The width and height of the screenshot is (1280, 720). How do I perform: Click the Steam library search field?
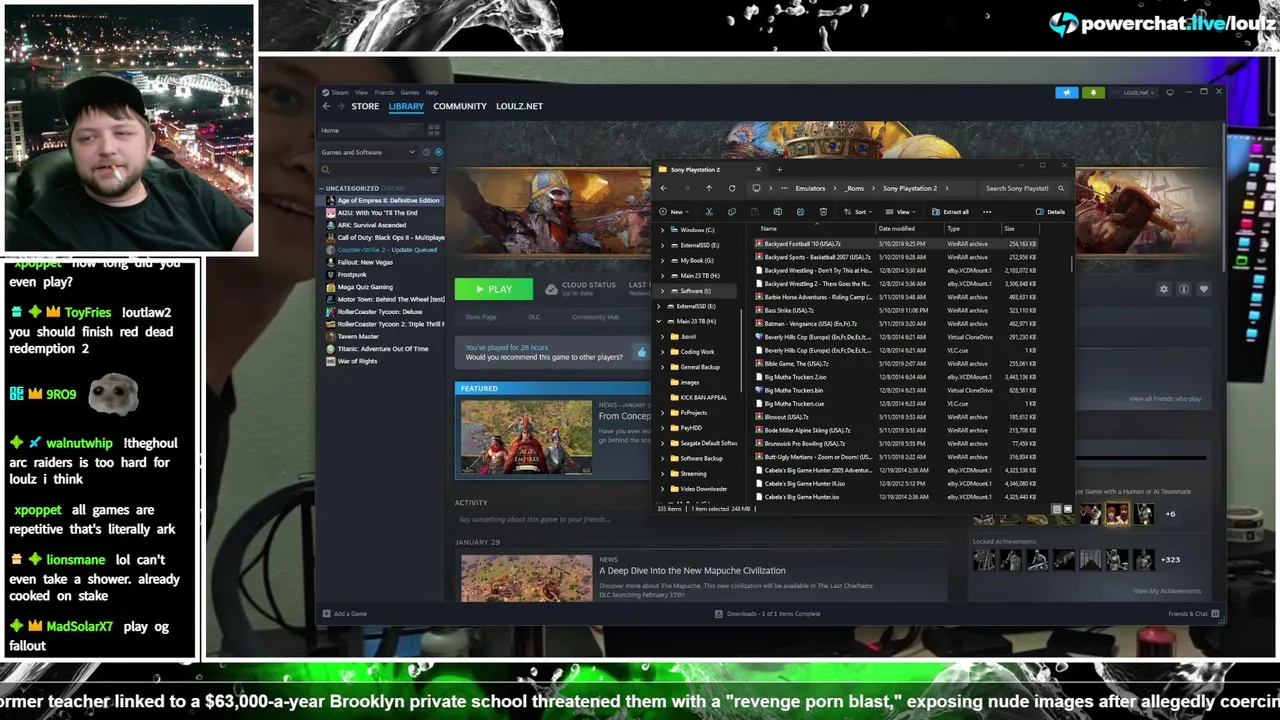376,170
